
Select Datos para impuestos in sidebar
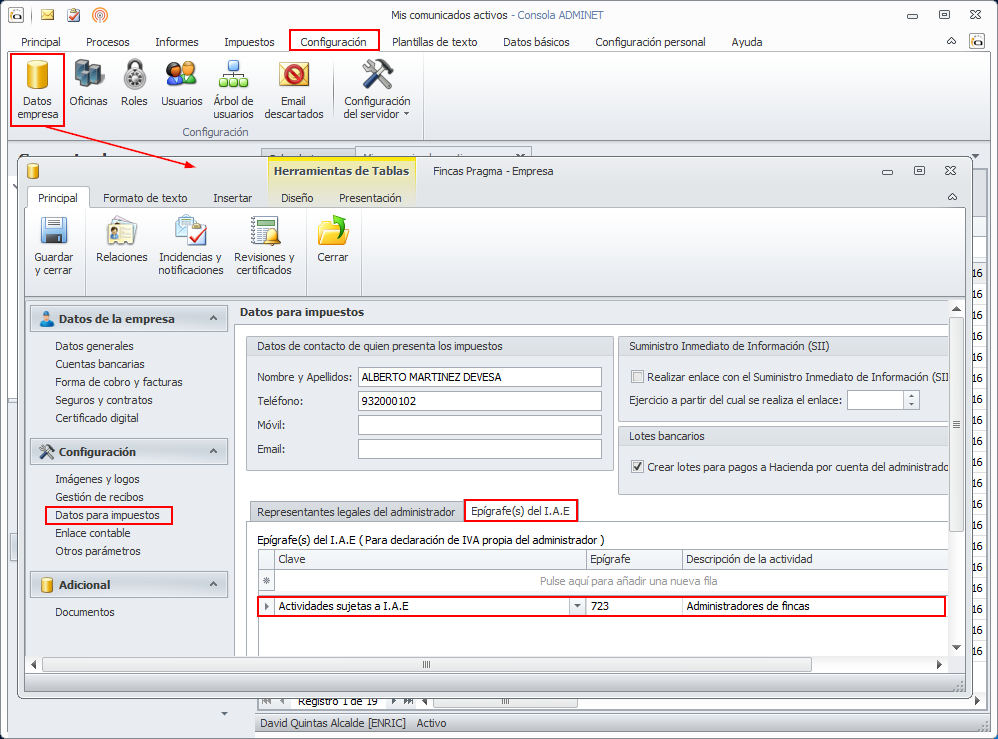coord(108,515)
